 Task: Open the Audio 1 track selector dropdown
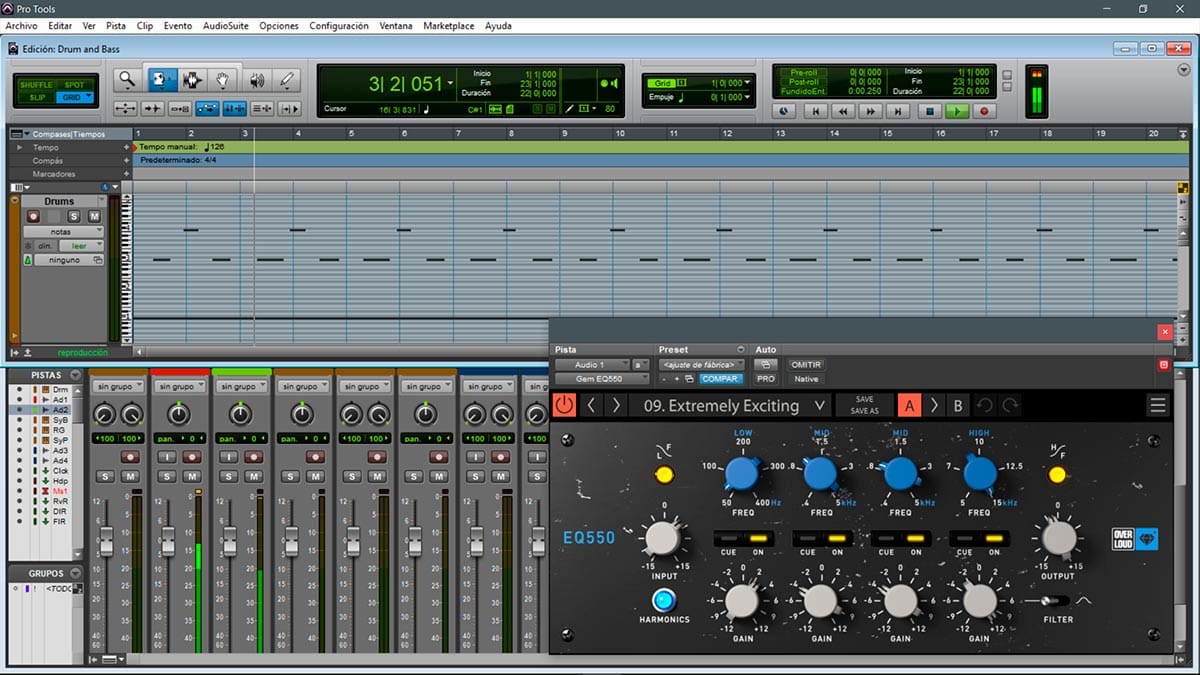point(591,365)
